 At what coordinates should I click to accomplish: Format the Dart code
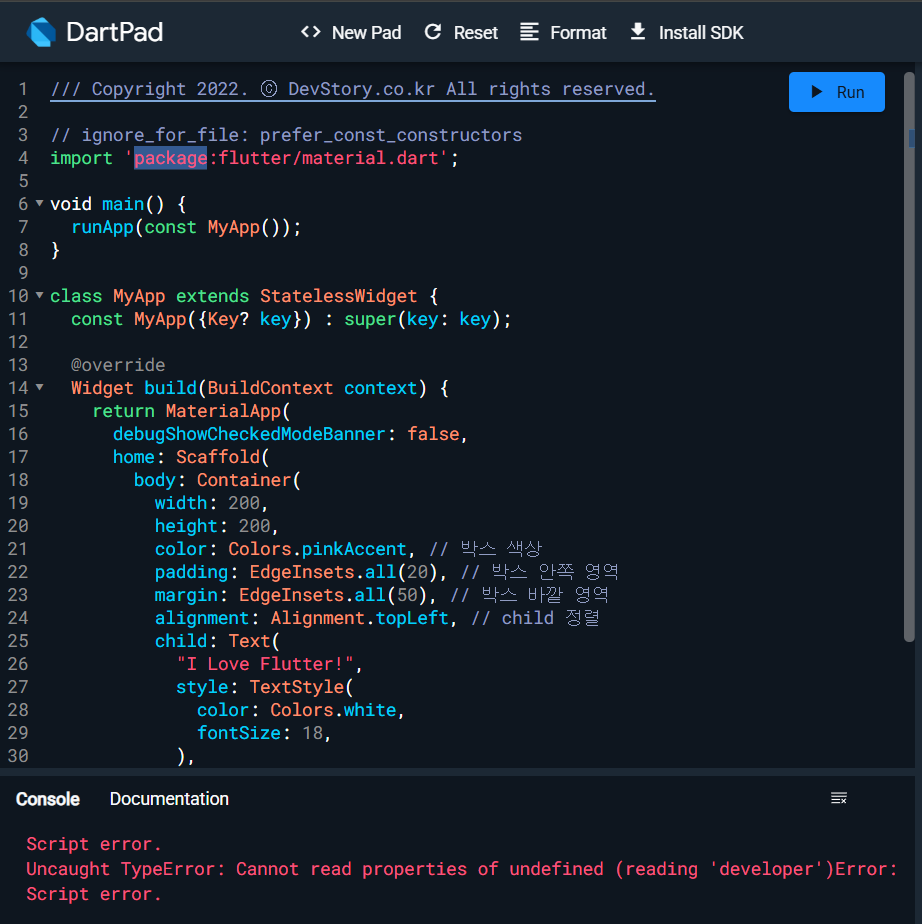pyautogui.click(x=563, y=32)
